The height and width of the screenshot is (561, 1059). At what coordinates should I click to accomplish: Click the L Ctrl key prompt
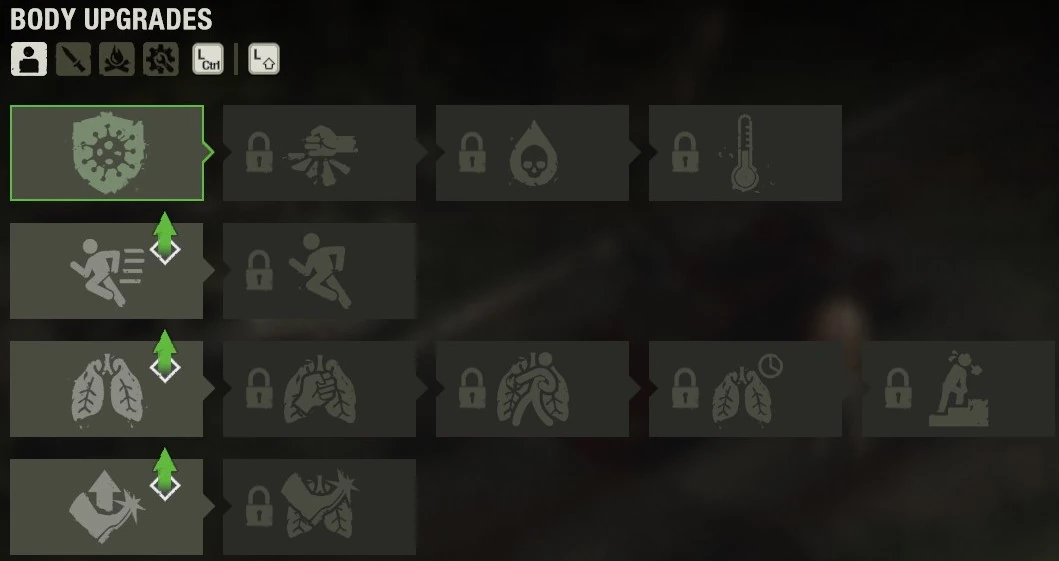point(208,59)
